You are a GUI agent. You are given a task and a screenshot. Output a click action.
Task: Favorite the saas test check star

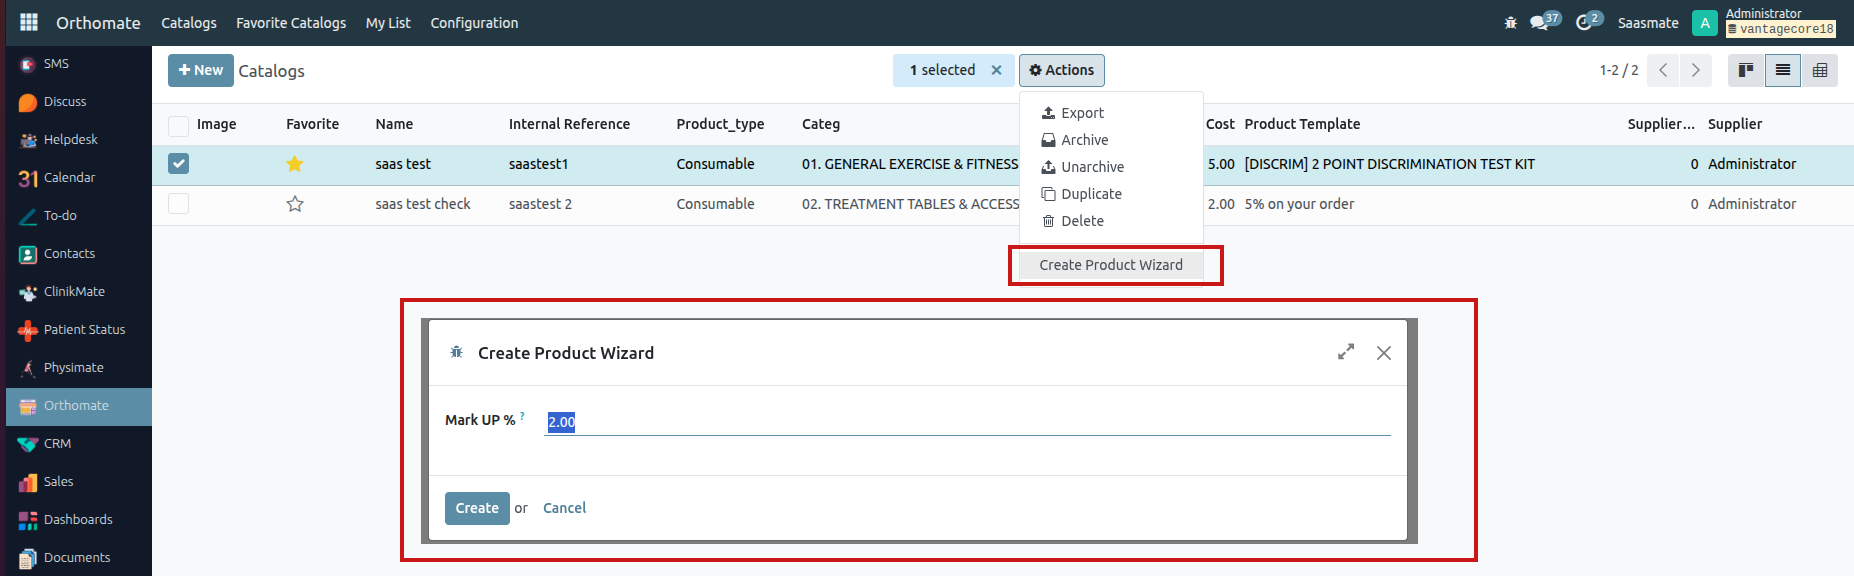[x=295, y=204]
